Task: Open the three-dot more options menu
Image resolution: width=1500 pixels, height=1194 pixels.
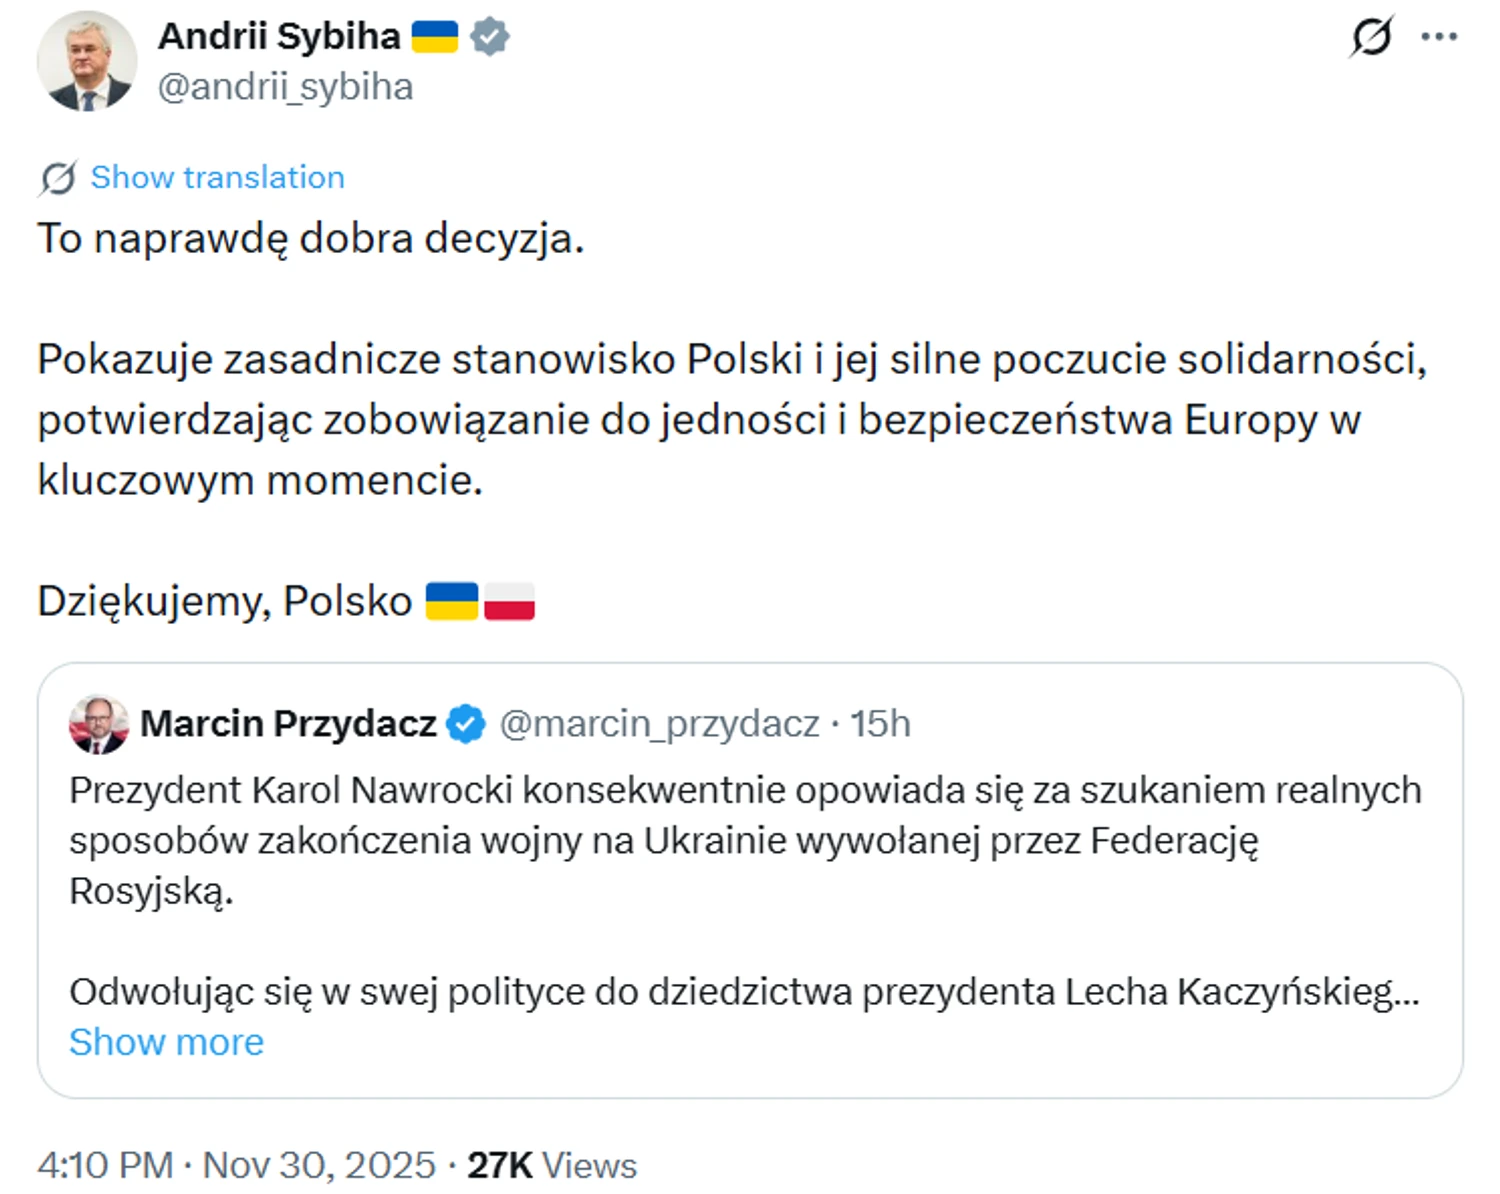Action: (1439, 37)
